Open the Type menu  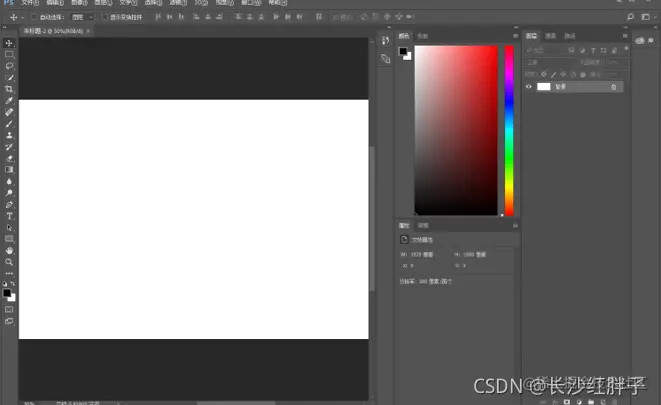[x=128, y=3]
